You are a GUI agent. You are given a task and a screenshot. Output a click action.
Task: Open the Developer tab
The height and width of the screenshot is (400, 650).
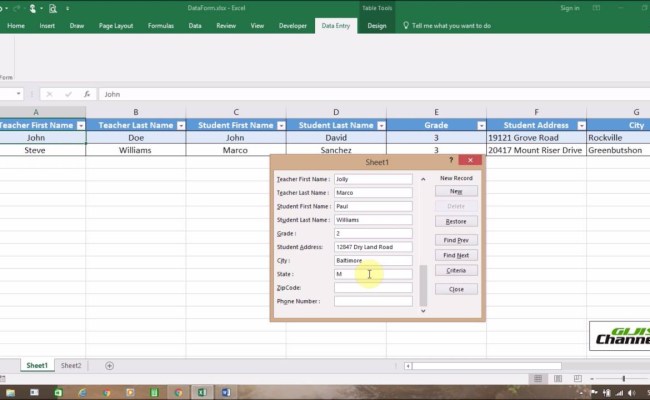click(293, 26)
